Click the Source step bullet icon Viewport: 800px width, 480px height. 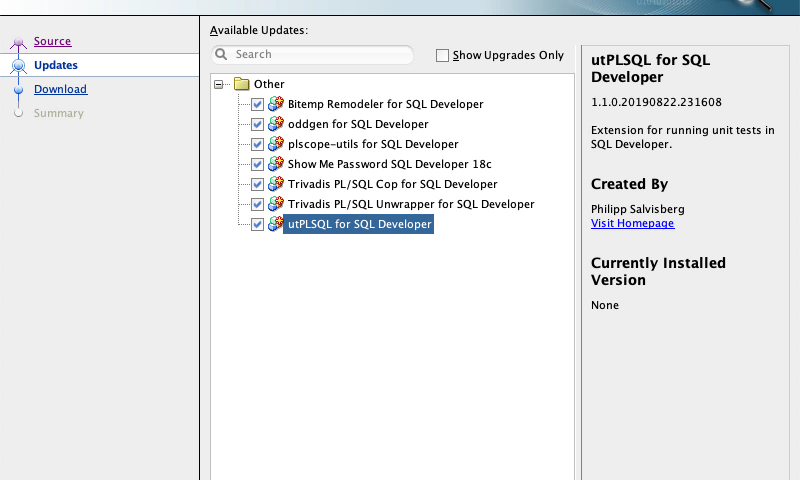pyautogui.click(x=19, y=42)
